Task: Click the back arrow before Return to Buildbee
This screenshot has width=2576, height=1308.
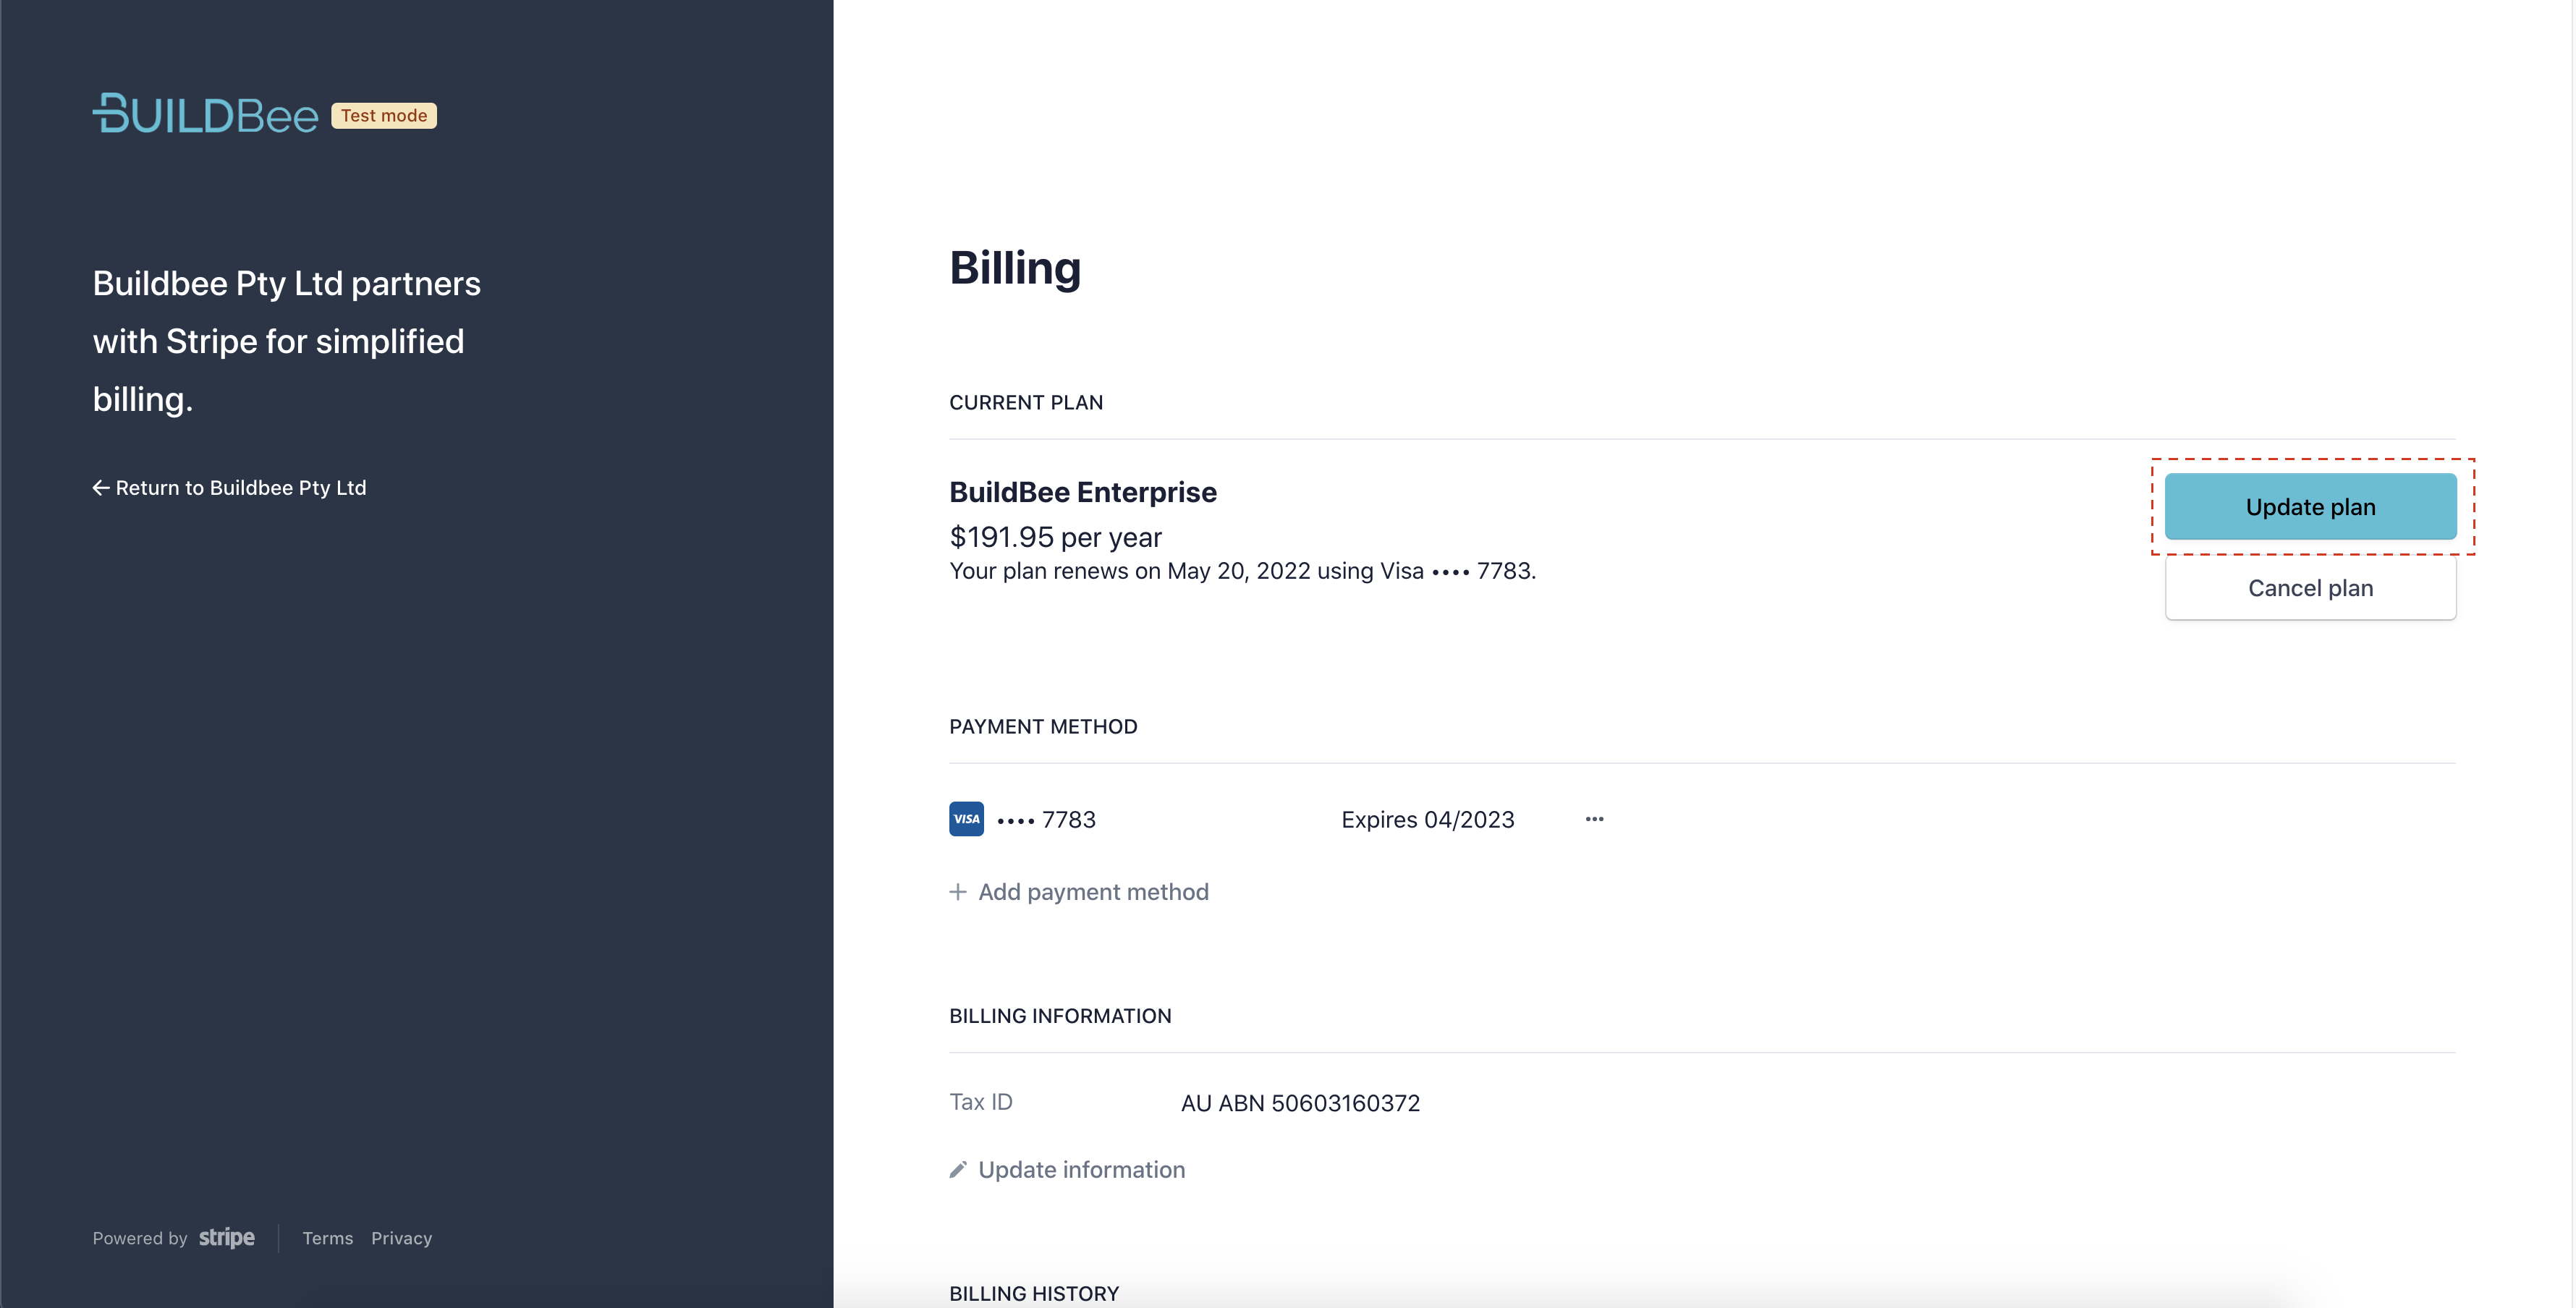Action: click(x=101, y=488)
